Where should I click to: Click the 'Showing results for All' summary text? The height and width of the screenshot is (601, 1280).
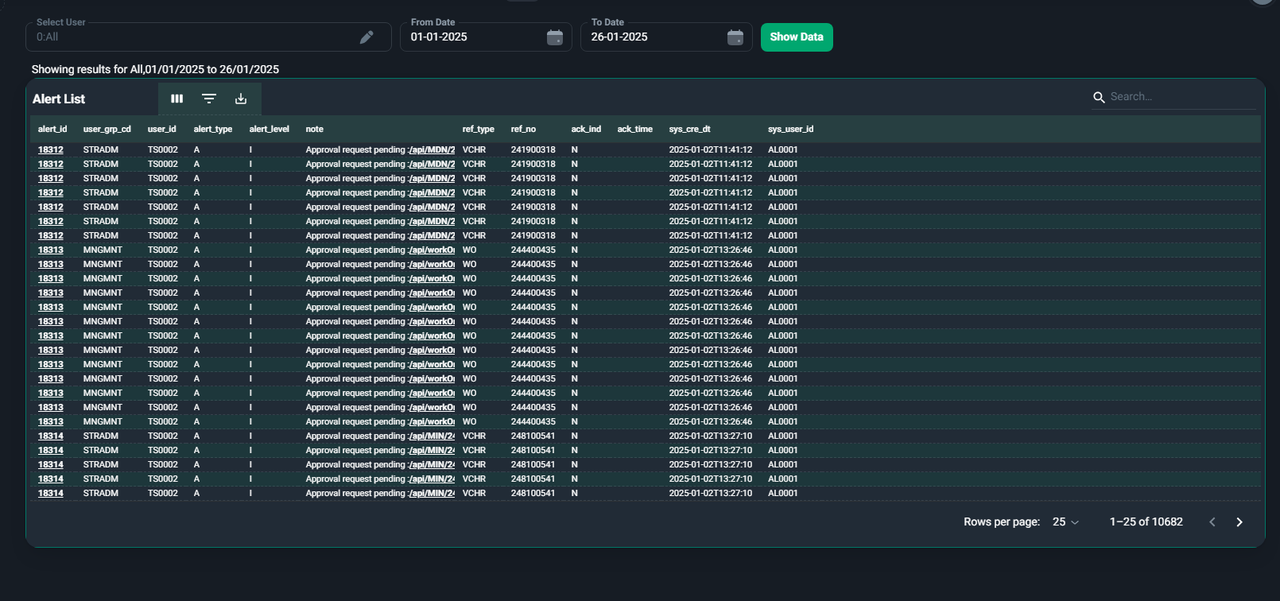[155, 69]
